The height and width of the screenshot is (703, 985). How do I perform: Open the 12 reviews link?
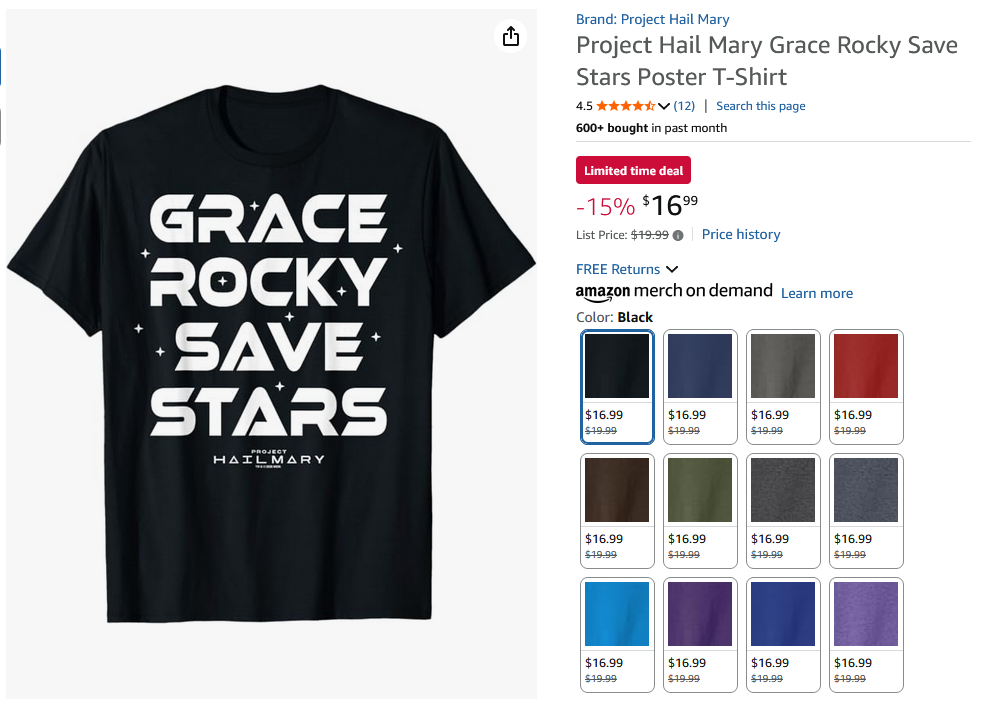point(684,106)
